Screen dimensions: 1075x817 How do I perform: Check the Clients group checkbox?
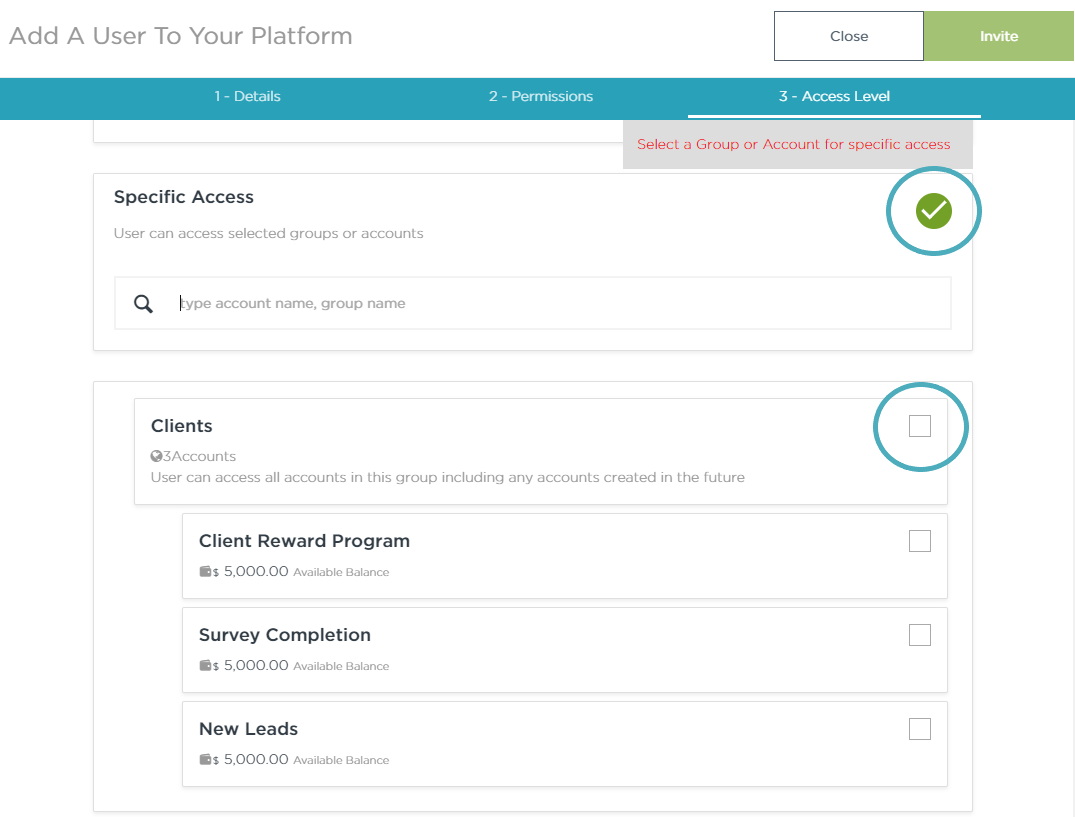coord(919,426)
